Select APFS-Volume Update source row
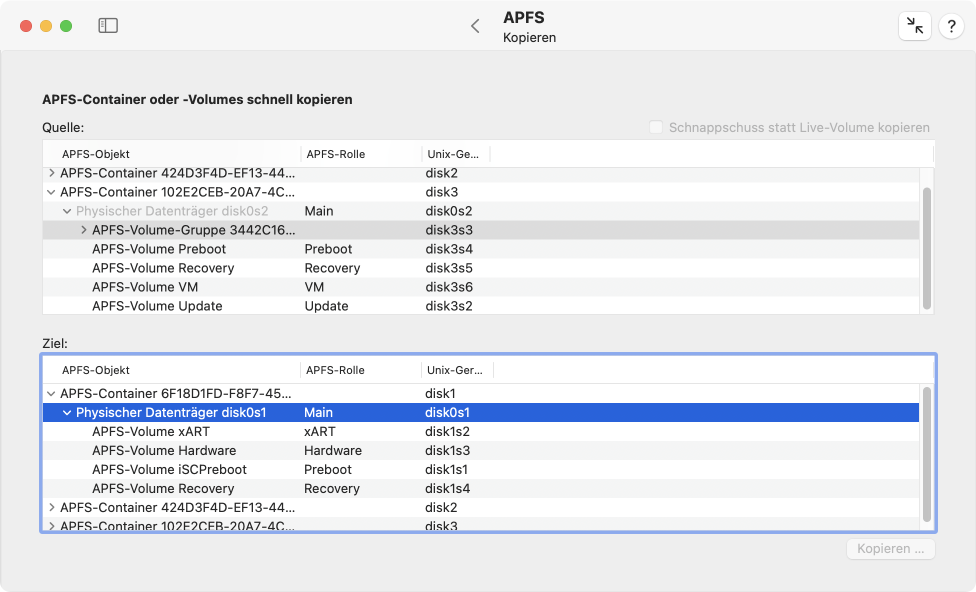The width and height of the screenshot is (976, 592). pyautogui.click(x=481, y=306)
